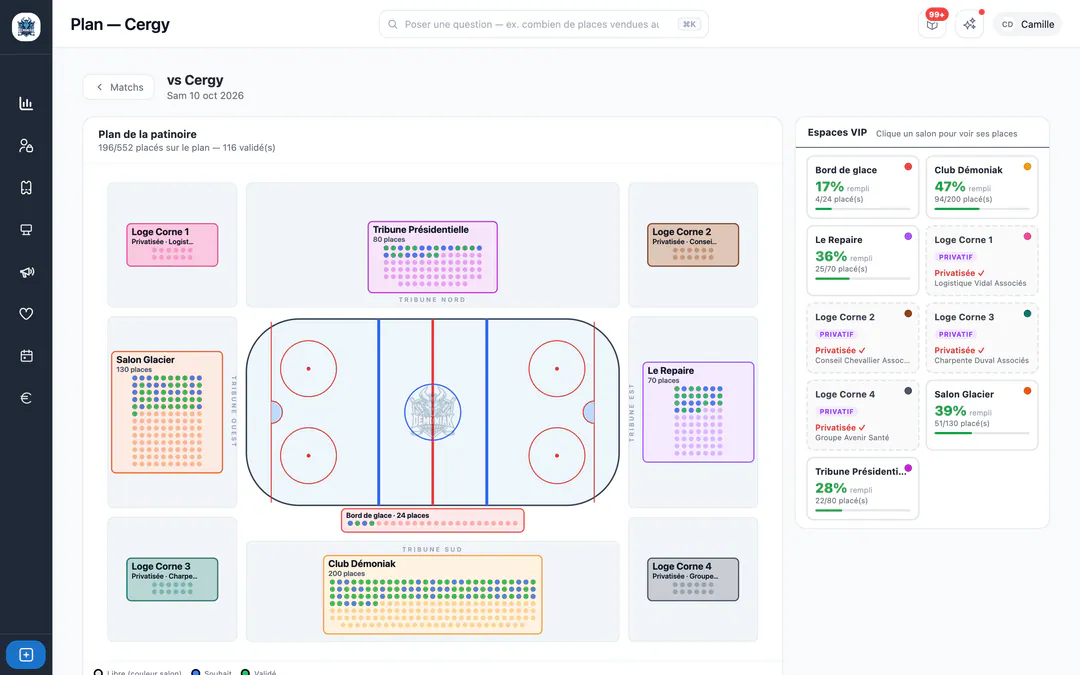Open the megaphone campaigns sidebar icon
This screenshot has height=675, width=1080.
pyautogui.click(x=26, y=272)
